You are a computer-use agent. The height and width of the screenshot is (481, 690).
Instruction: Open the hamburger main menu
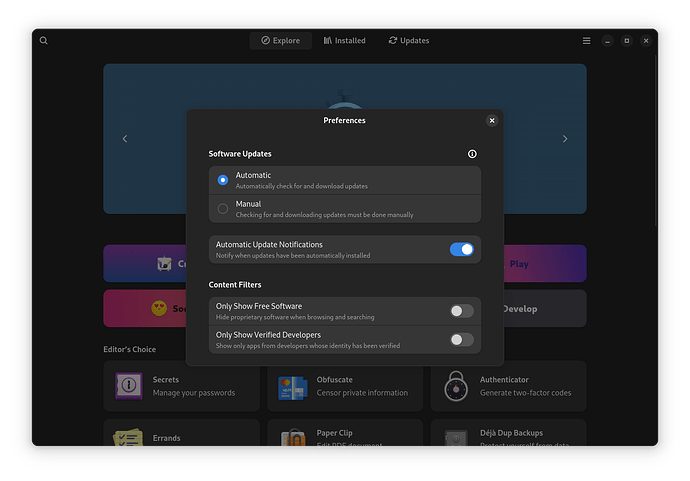coord(586,40)
